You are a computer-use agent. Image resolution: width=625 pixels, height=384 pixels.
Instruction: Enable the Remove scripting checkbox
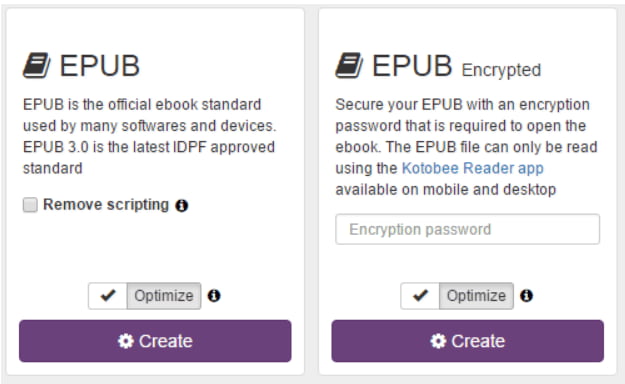(30, 205)
